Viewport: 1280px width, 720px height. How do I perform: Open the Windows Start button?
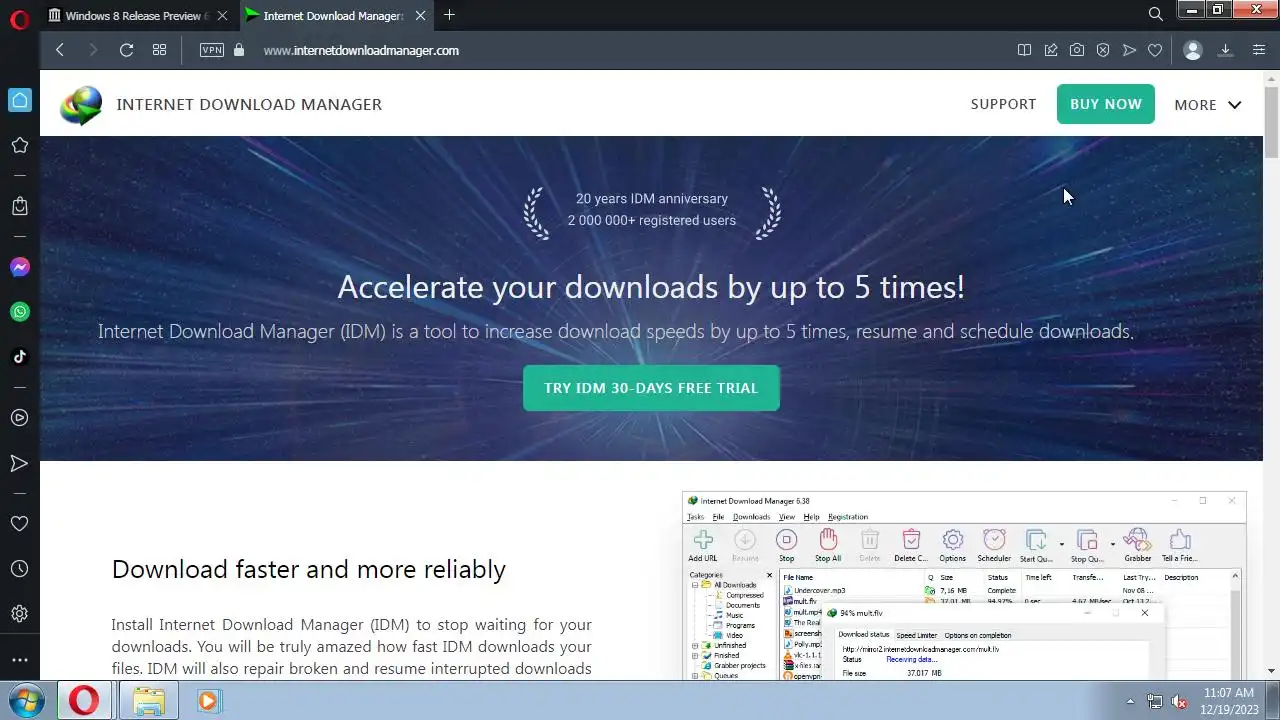[x=27, y=700]
